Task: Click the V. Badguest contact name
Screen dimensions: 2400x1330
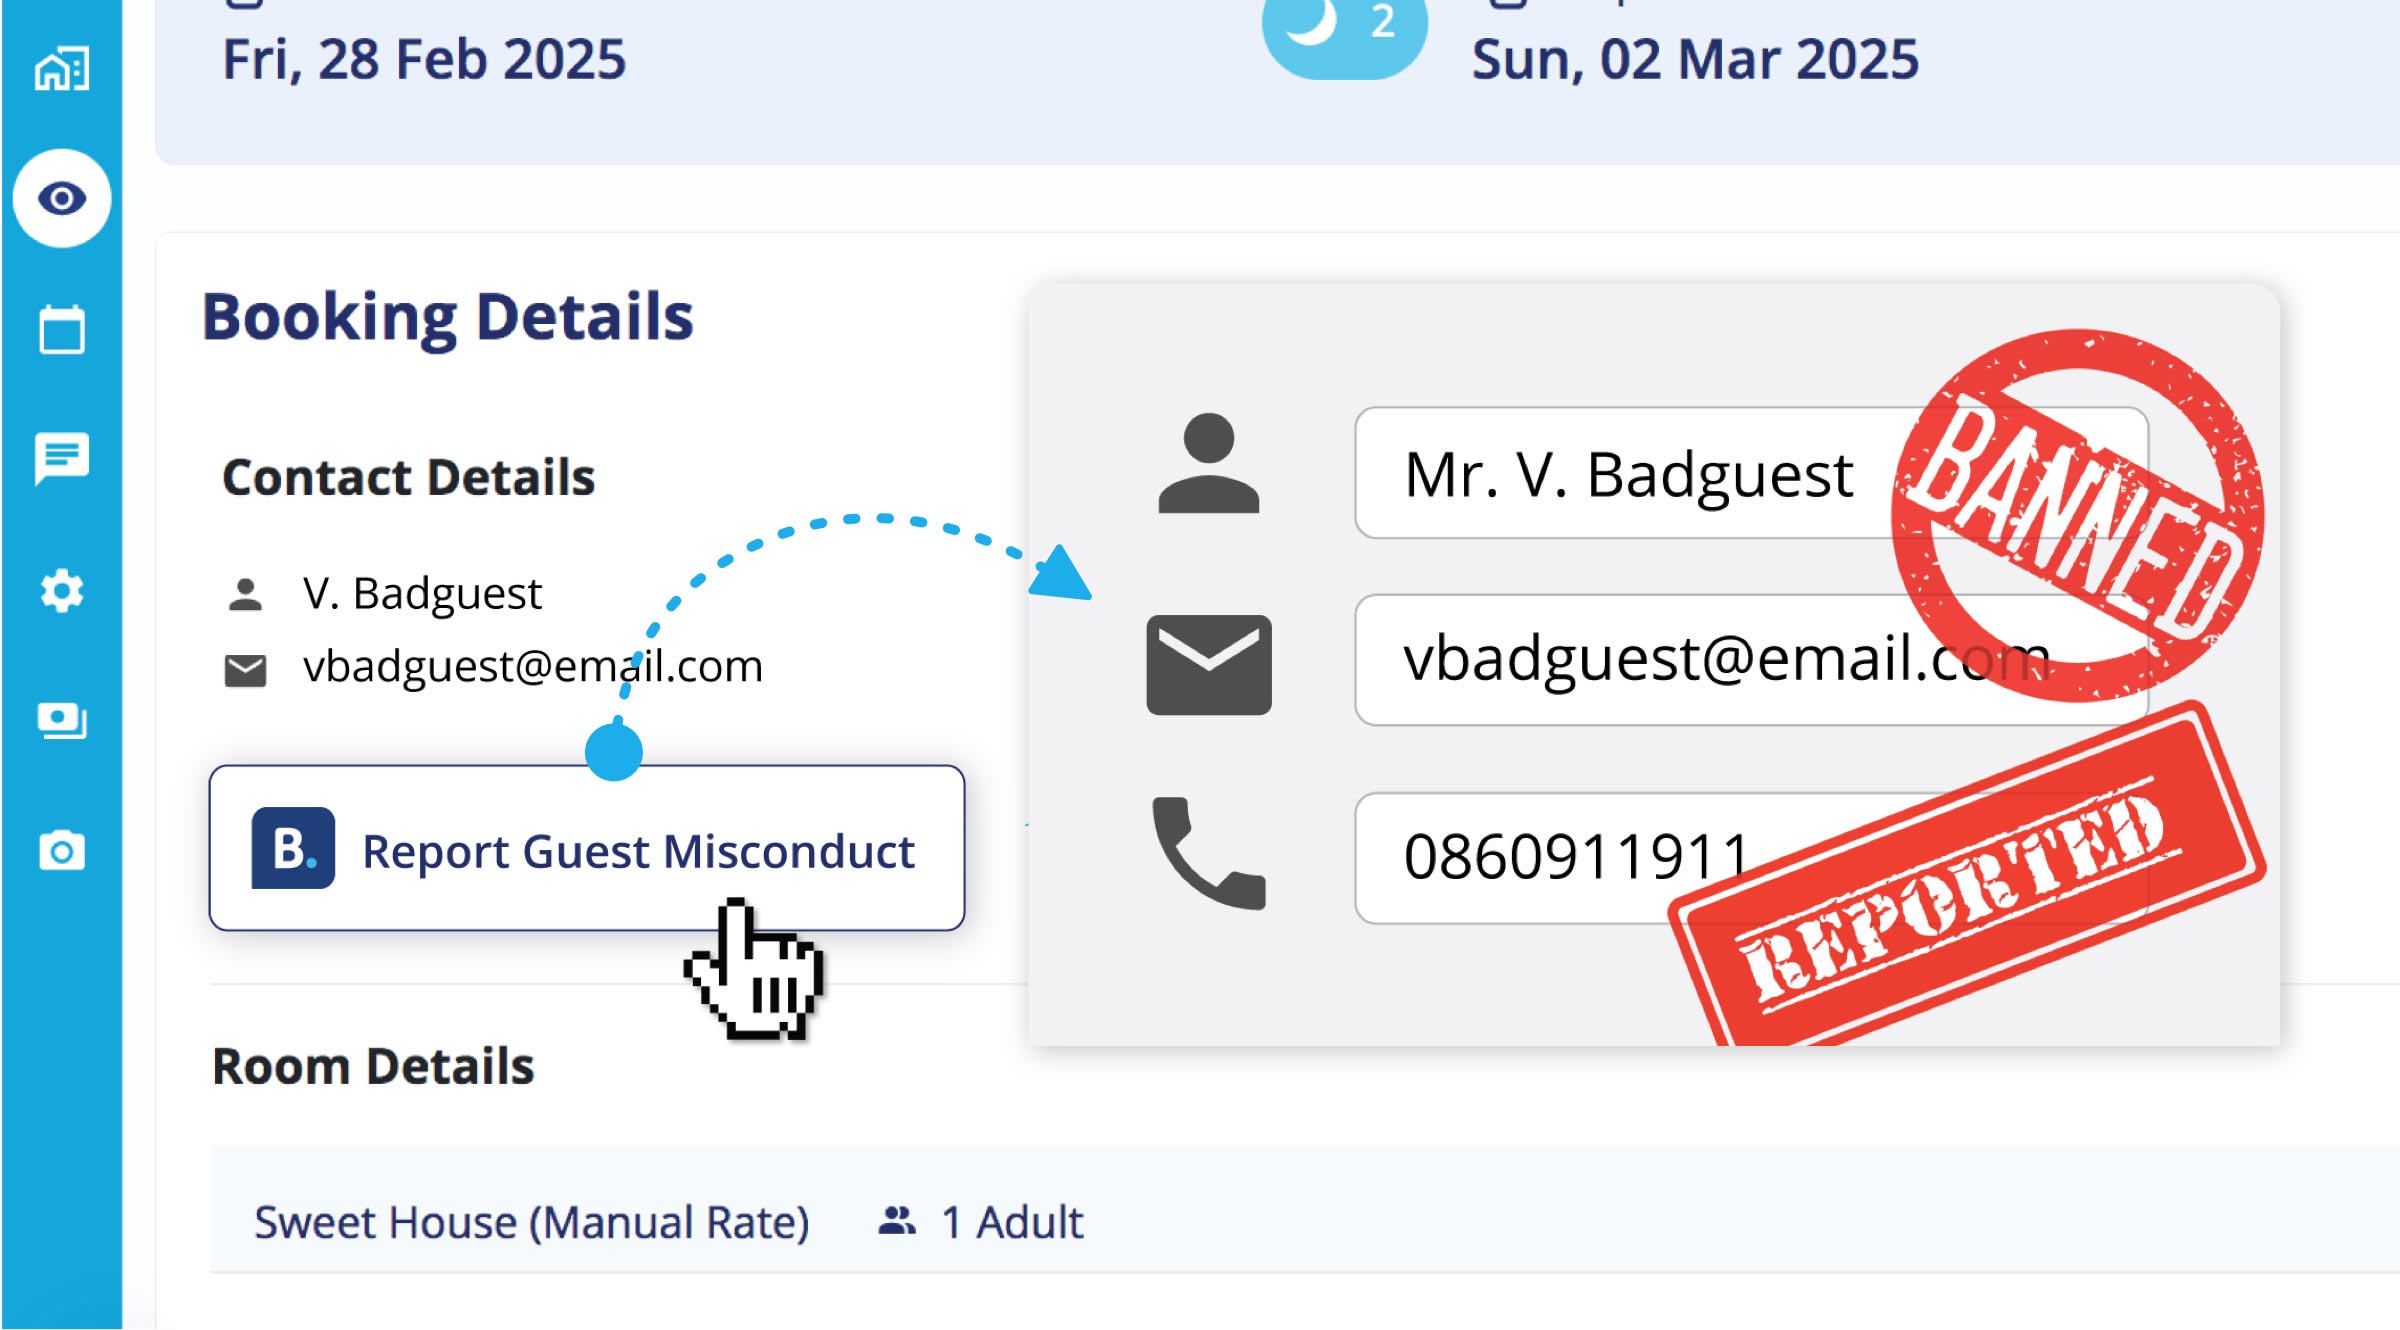Action: 422,594
